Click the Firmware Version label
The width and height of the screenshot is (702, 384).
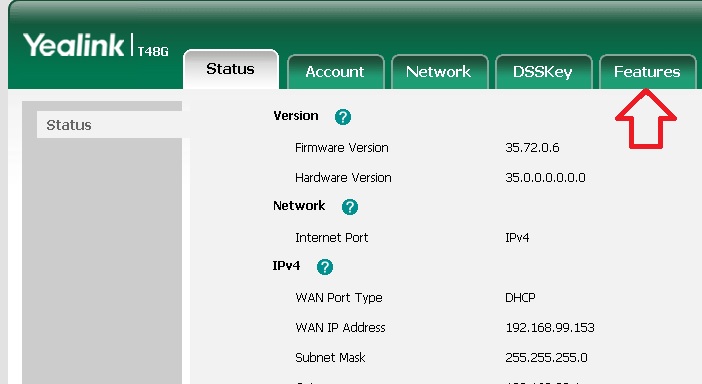[x=342, y=148]
